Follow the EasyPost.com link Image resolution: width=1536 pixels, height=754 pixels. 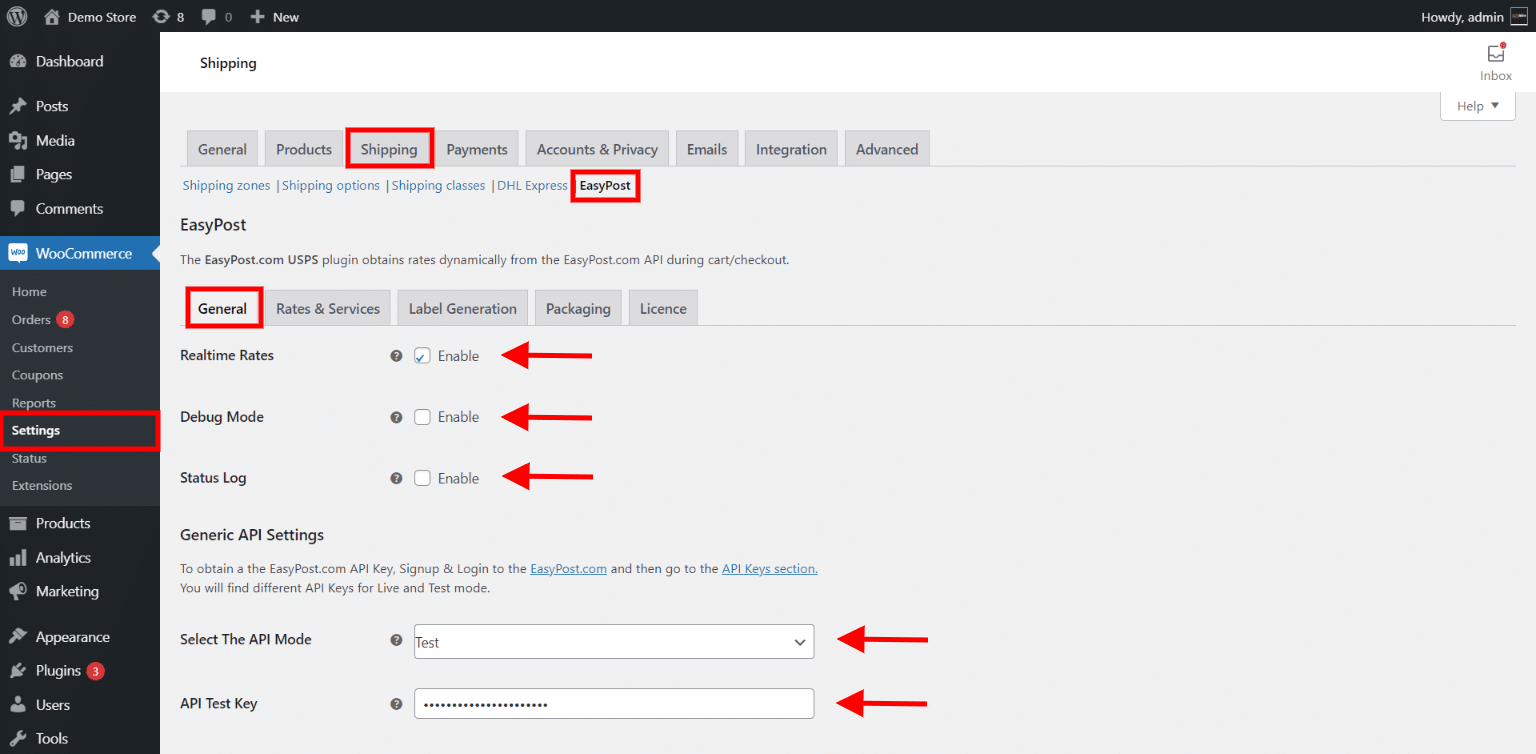click(568, 569)
